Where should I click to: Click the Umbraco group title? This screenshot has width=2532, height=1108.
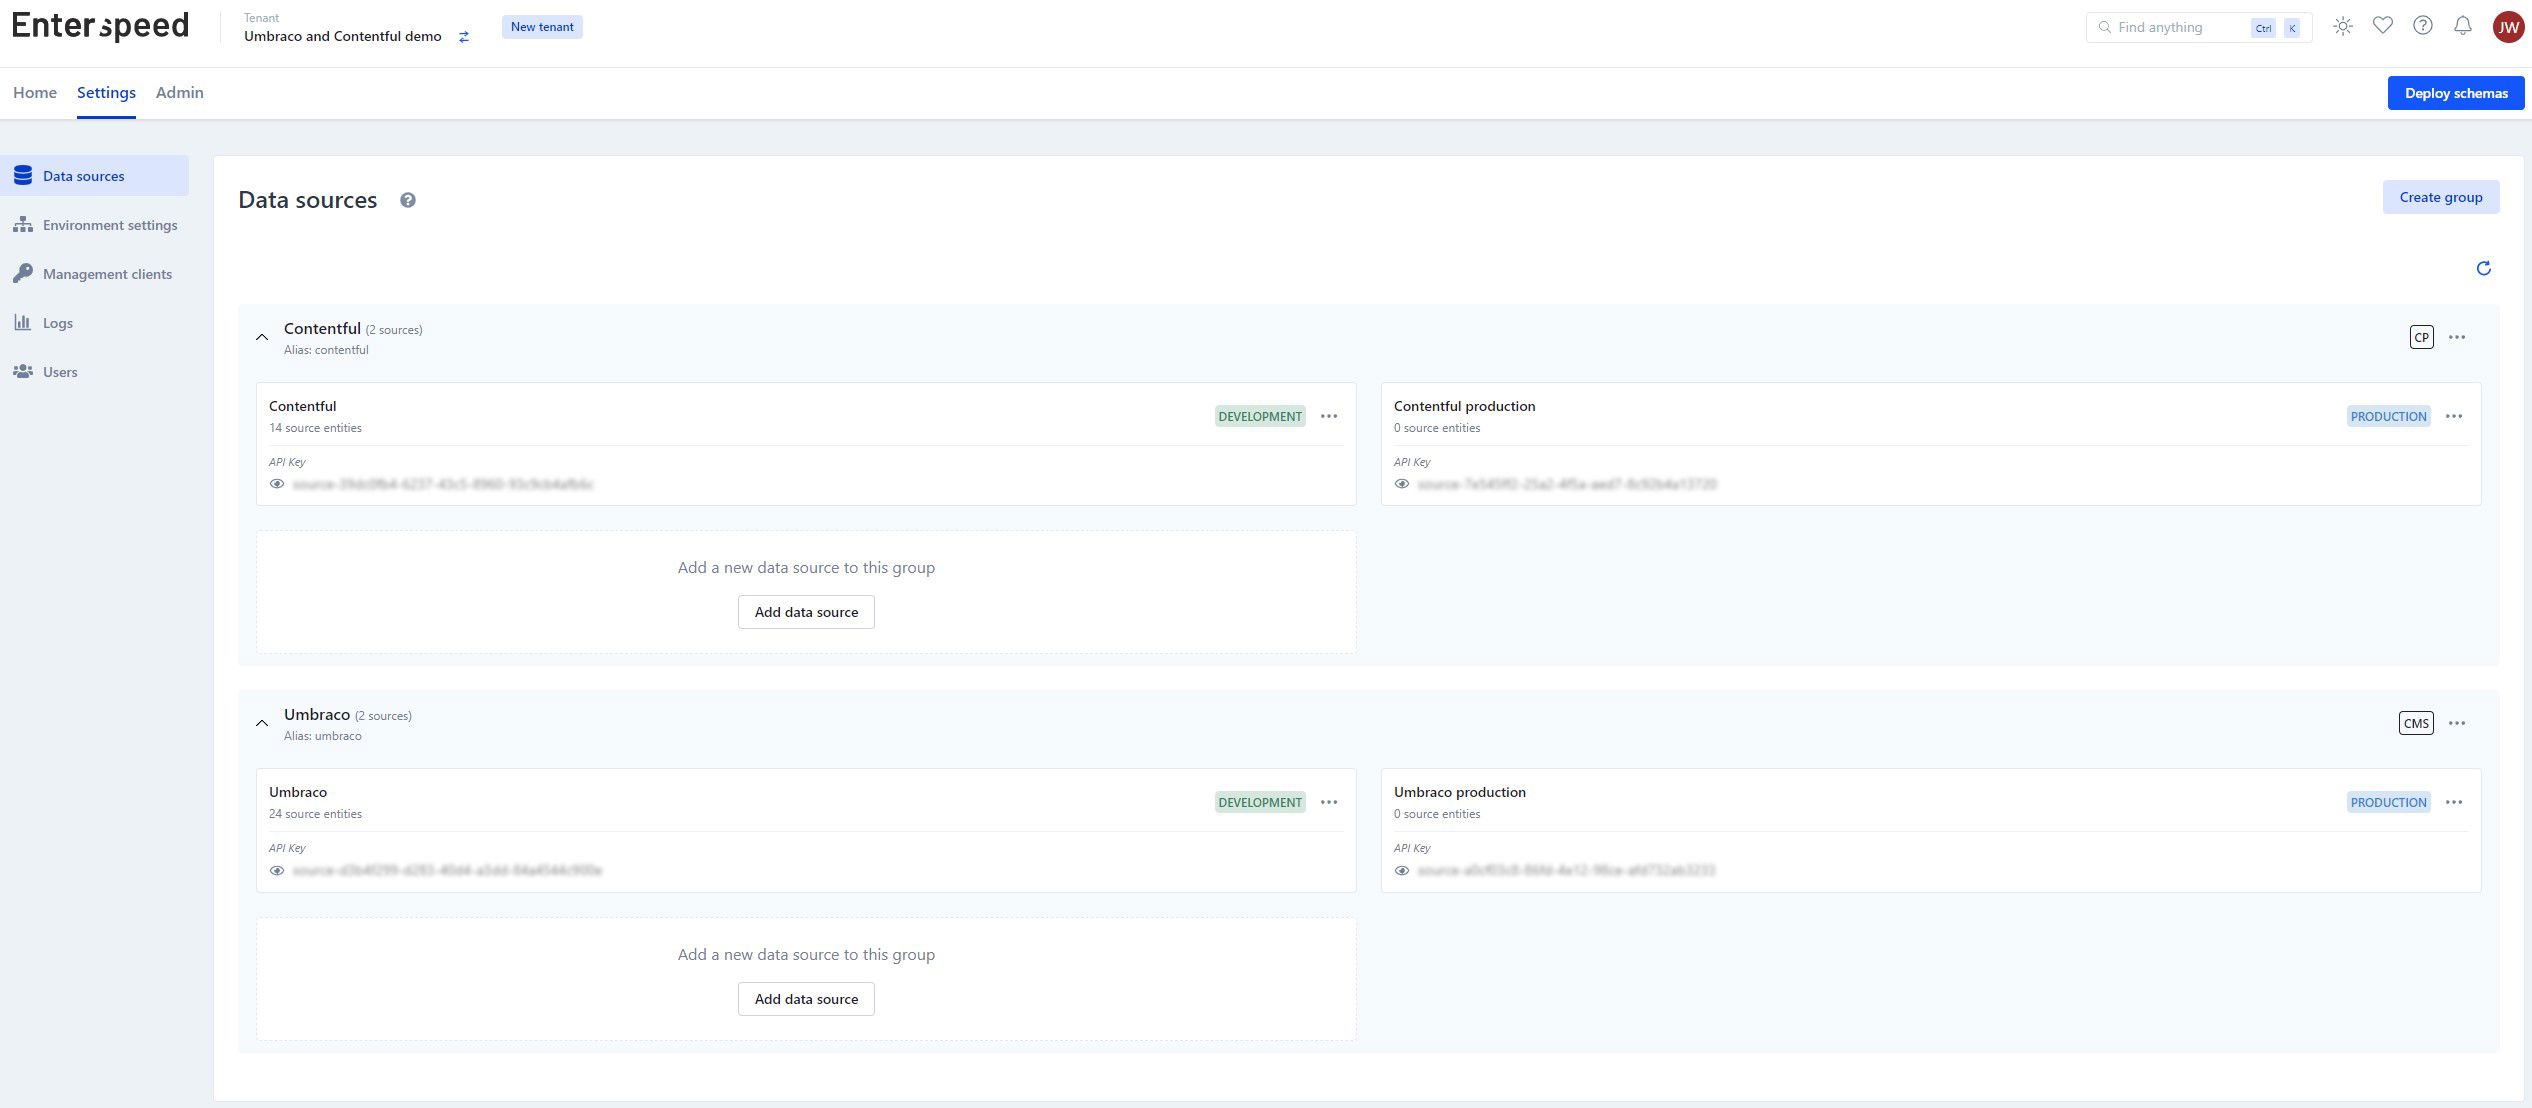(317, 714)
